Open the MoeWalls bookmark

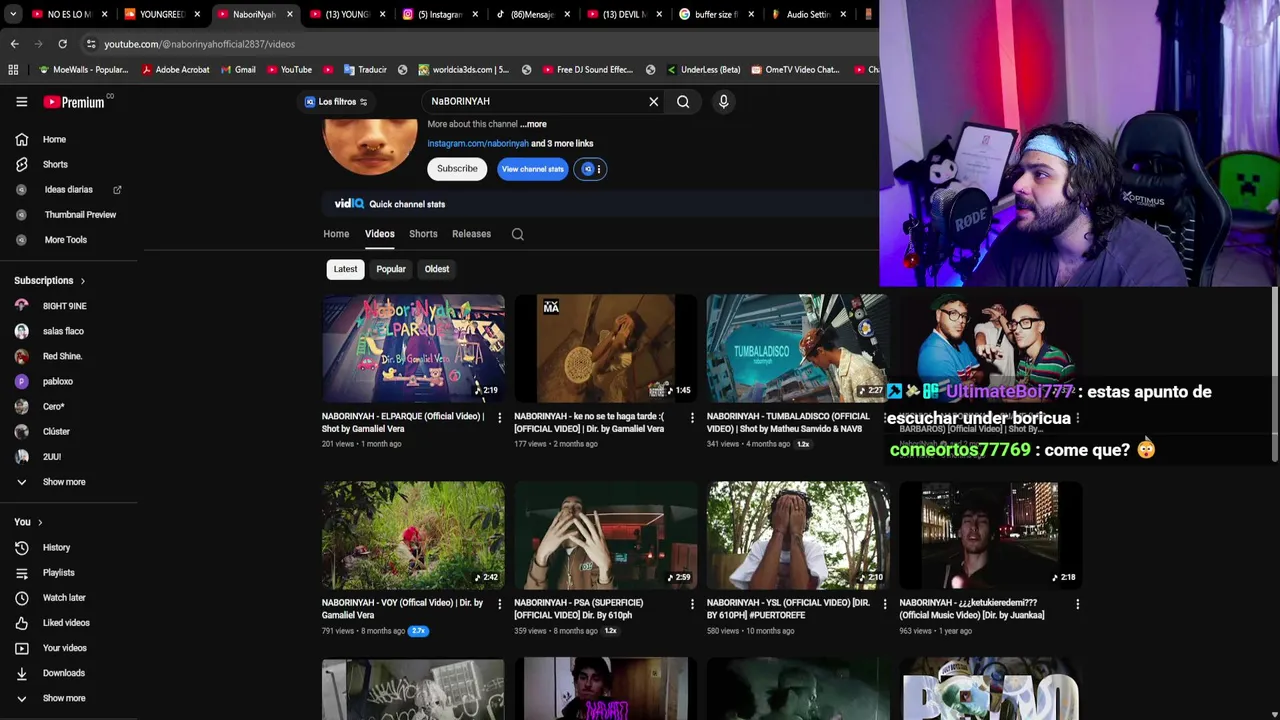(x=83, y=69)
